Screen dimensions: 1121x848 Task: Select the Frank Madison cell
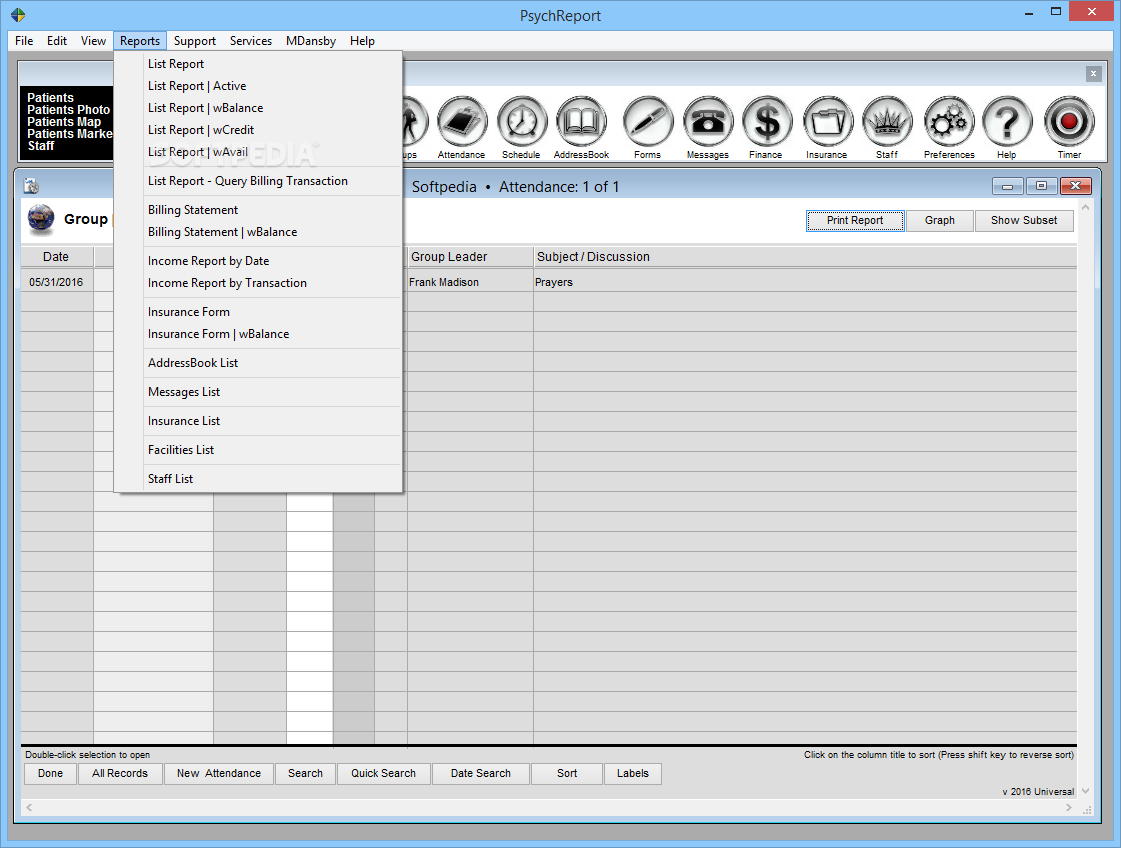click(470, 282)
